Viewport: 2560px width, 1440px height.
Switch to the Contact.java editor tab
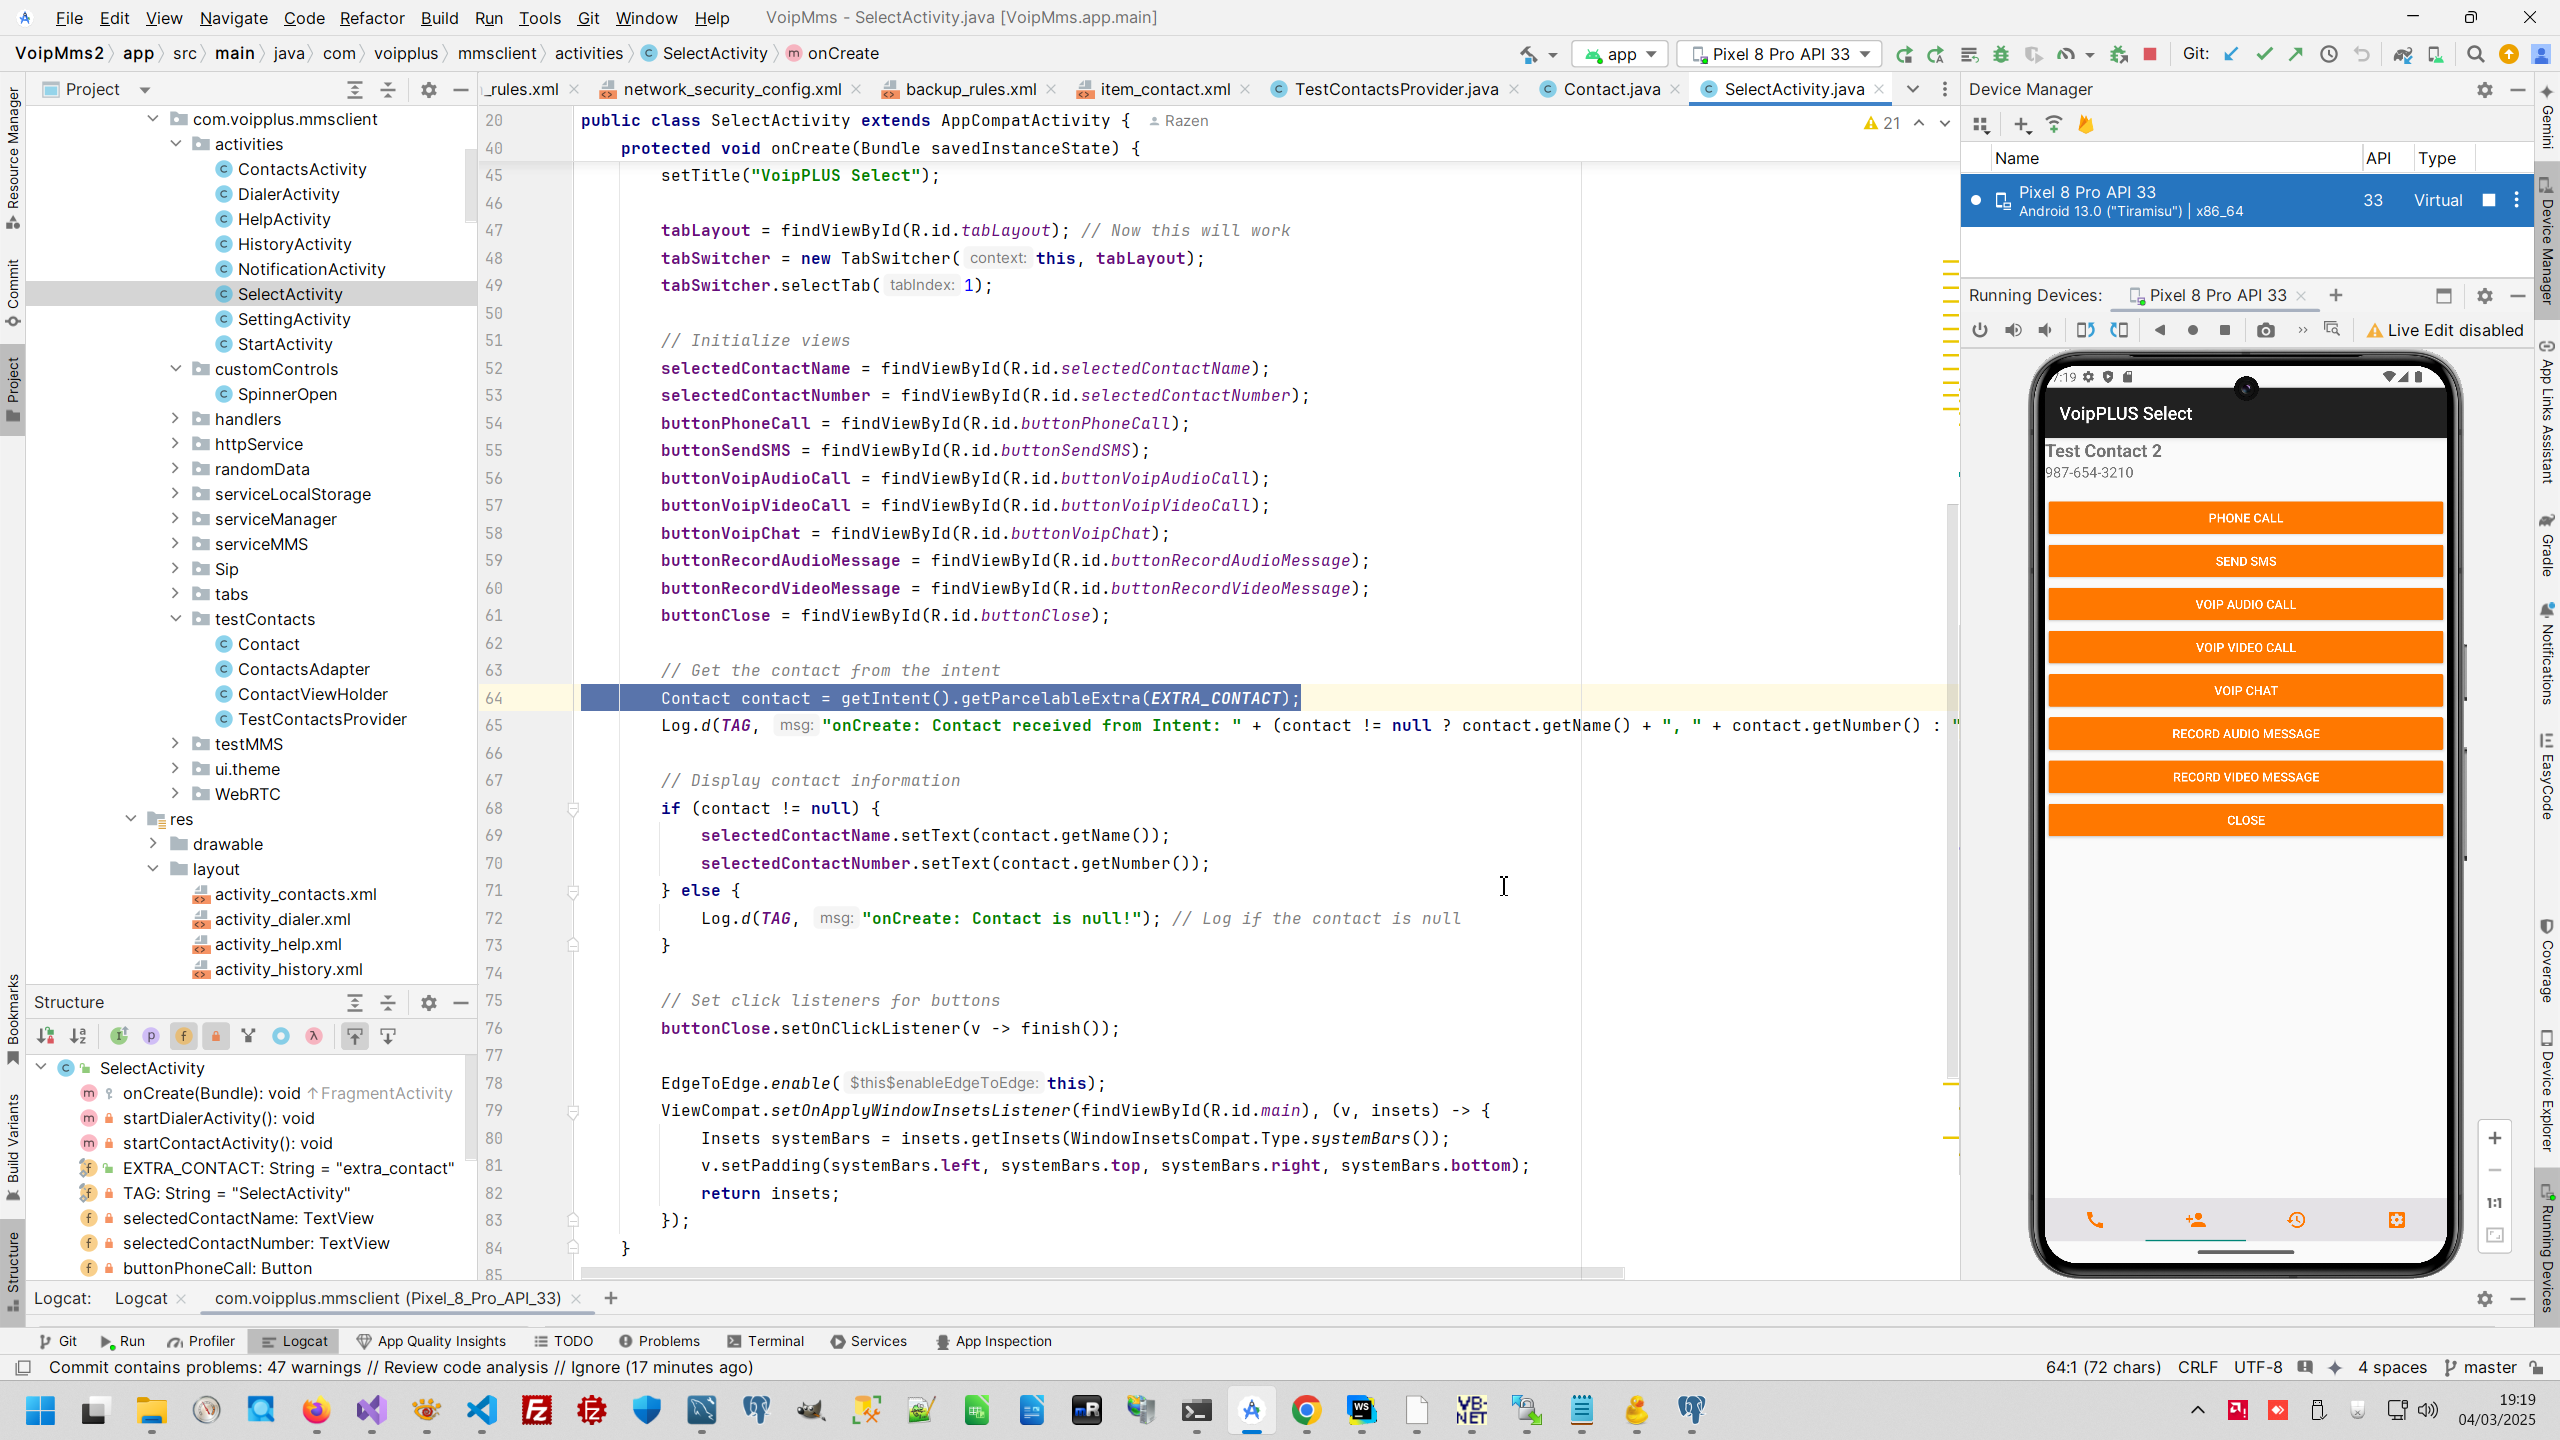[x=1610, y=89]
